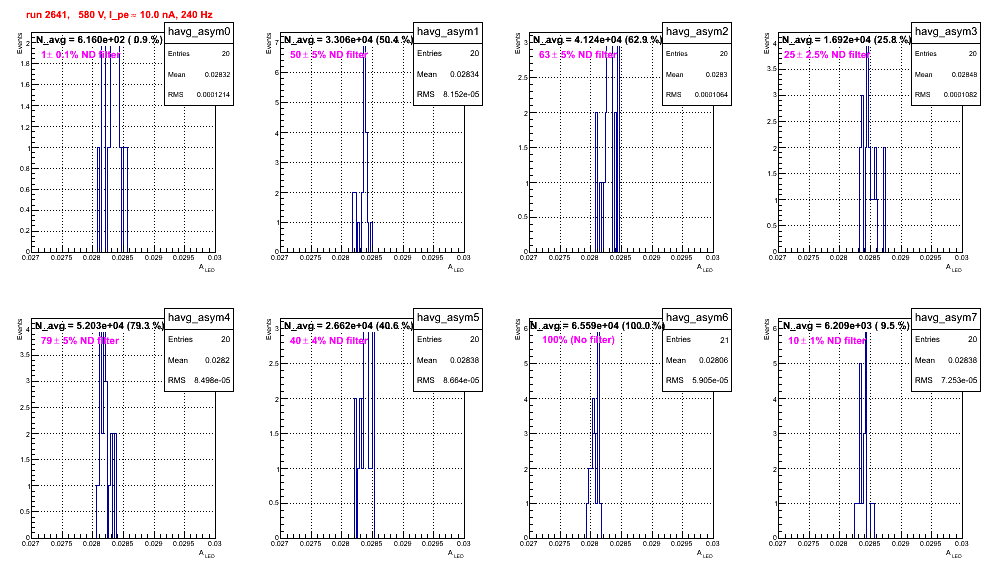Select Mean value 0.0282 in havg_asym4

[x=218, y=360]
